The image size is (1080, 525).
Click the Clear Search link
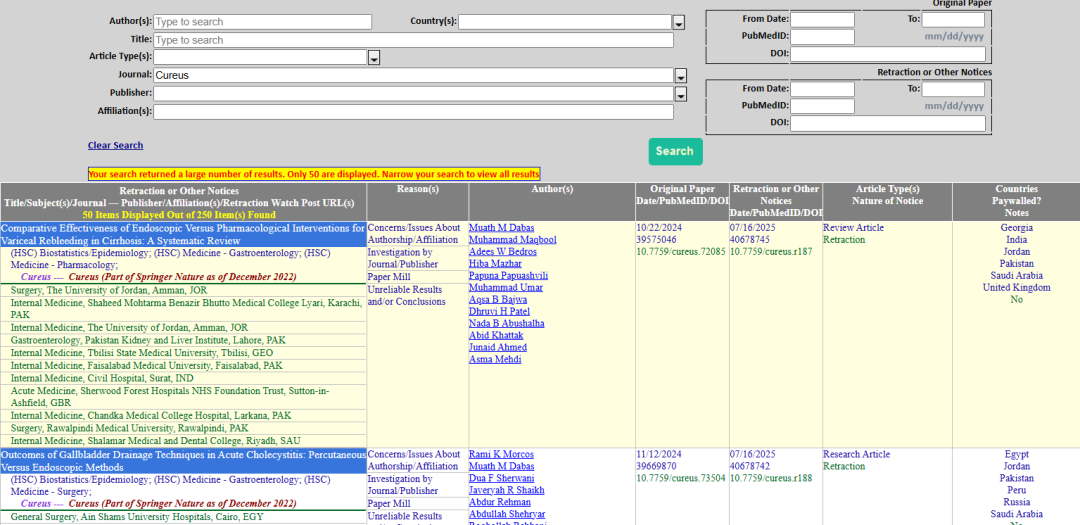click(115, 146)
